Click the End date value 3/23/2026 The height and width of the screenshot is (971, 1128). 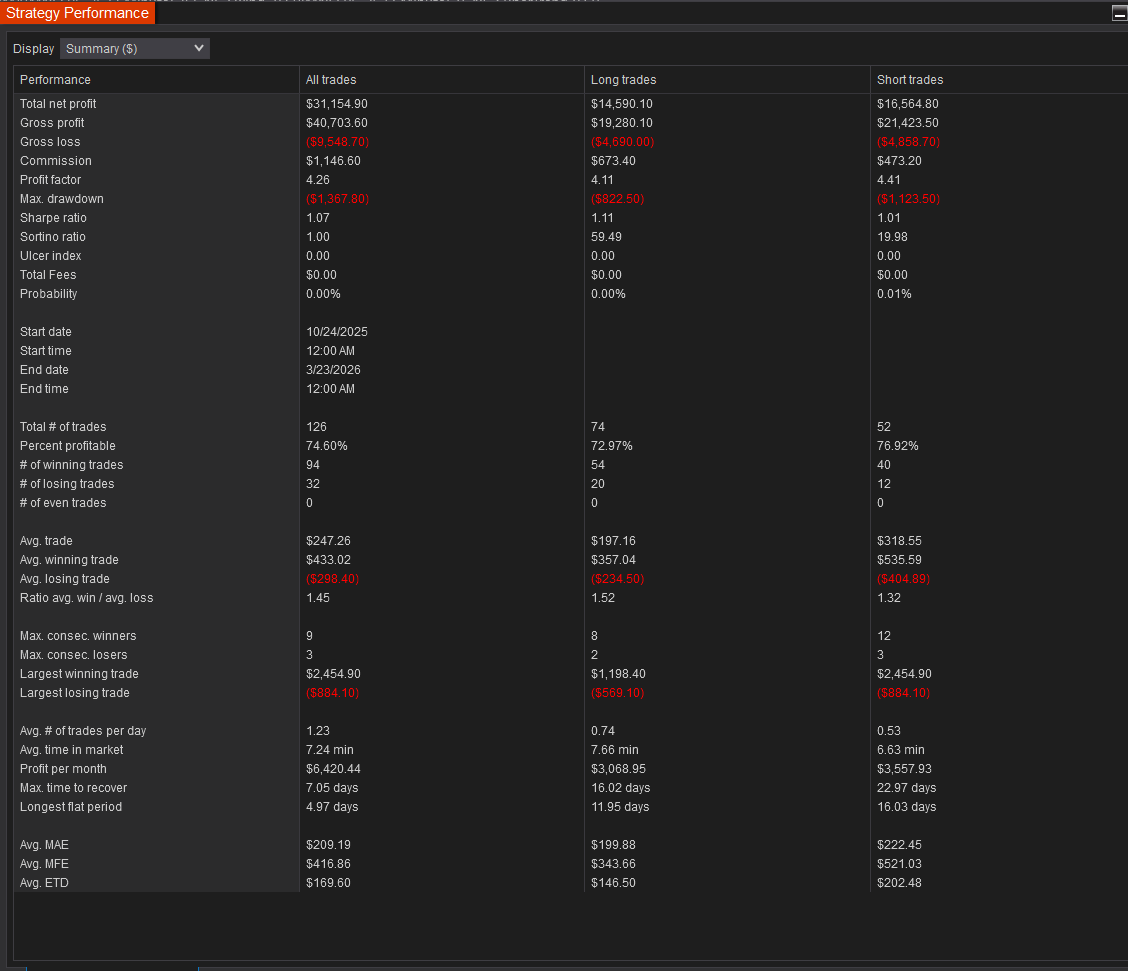334,370
